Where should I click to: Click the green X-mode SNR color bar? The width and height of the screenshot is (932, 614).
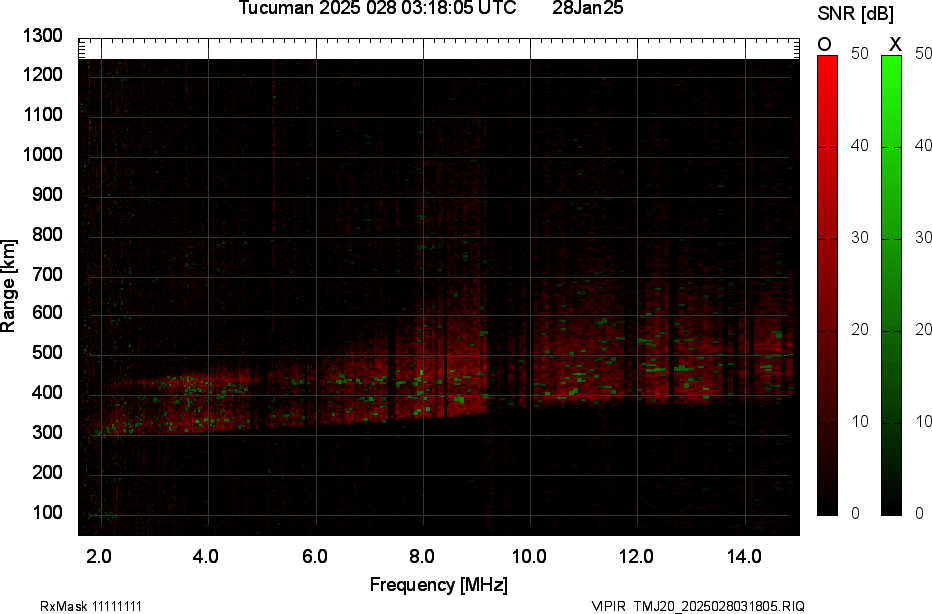pos(891,285)
